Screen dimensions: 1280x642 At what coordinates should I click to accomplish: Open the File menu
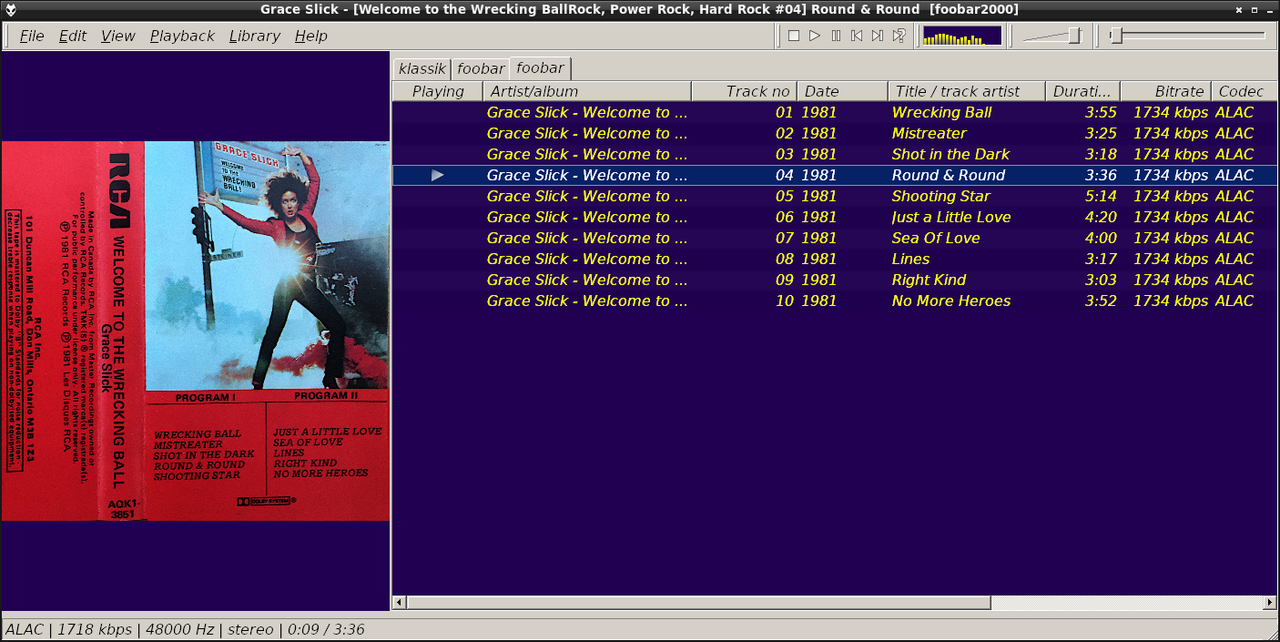click(x=32, y=36)
